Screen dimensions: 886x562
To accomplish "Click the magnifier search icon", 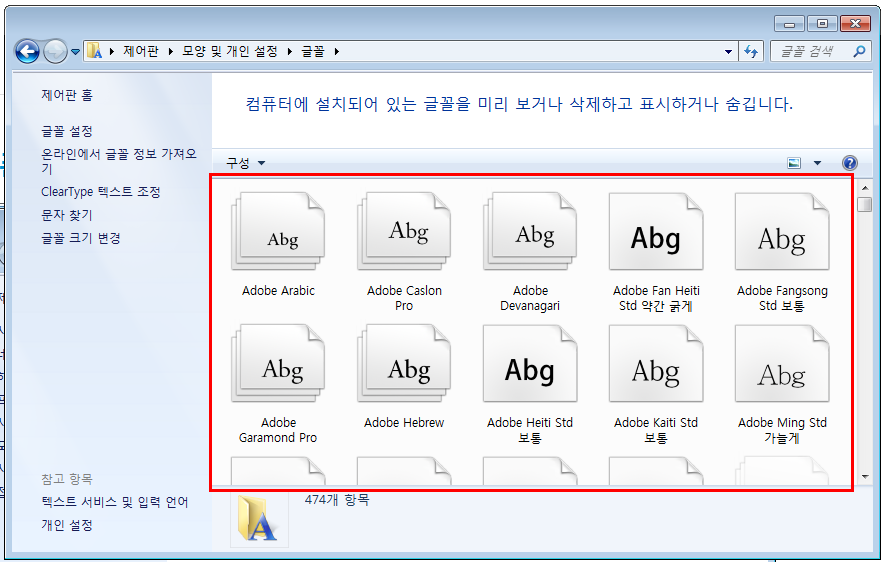I will 859,51.
